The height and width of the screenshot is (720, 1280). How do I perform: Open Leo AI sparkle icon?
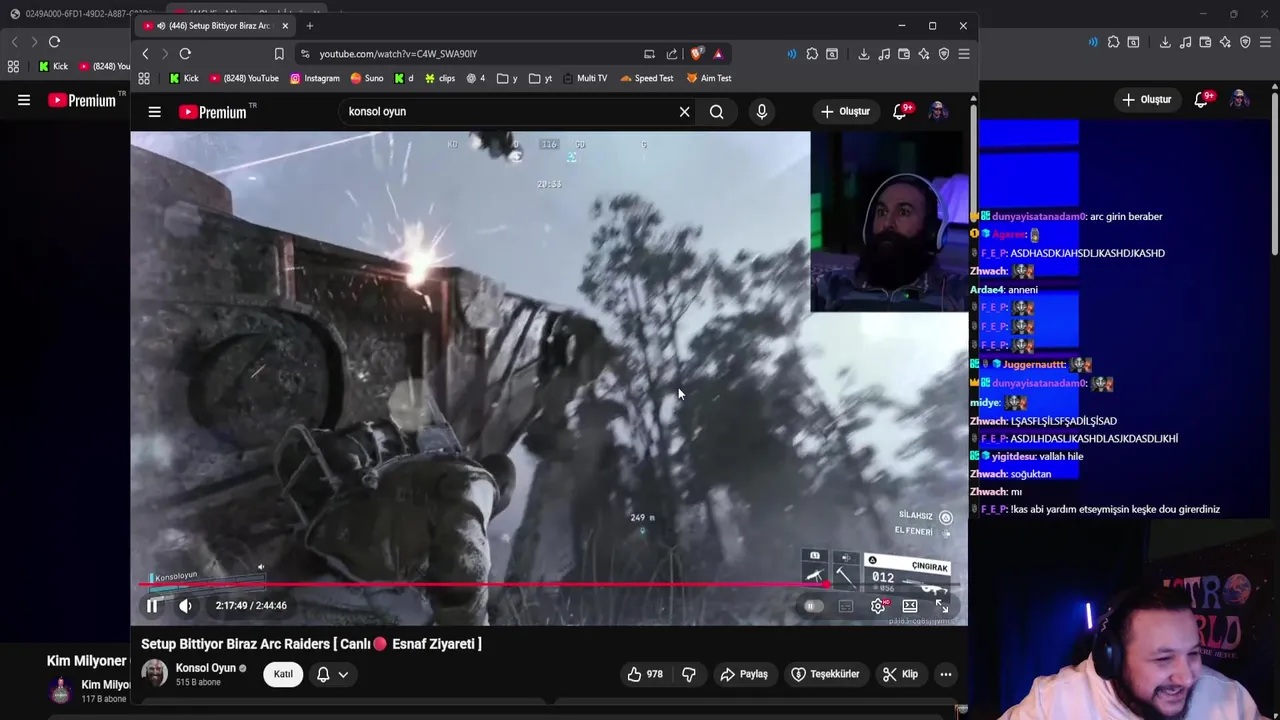point(924,54)
